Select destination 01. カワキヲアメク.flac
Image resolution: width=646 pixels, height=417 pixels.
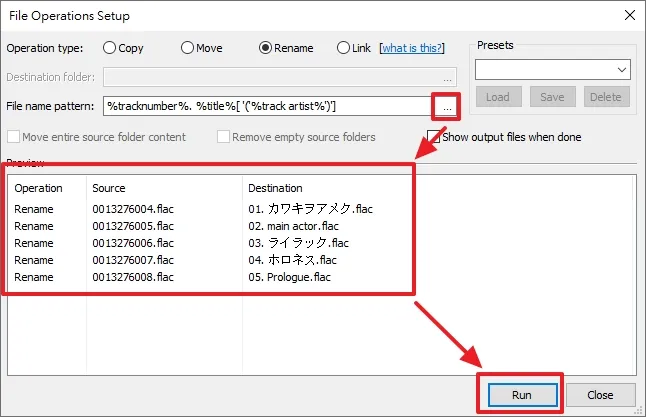click(311, 209)
